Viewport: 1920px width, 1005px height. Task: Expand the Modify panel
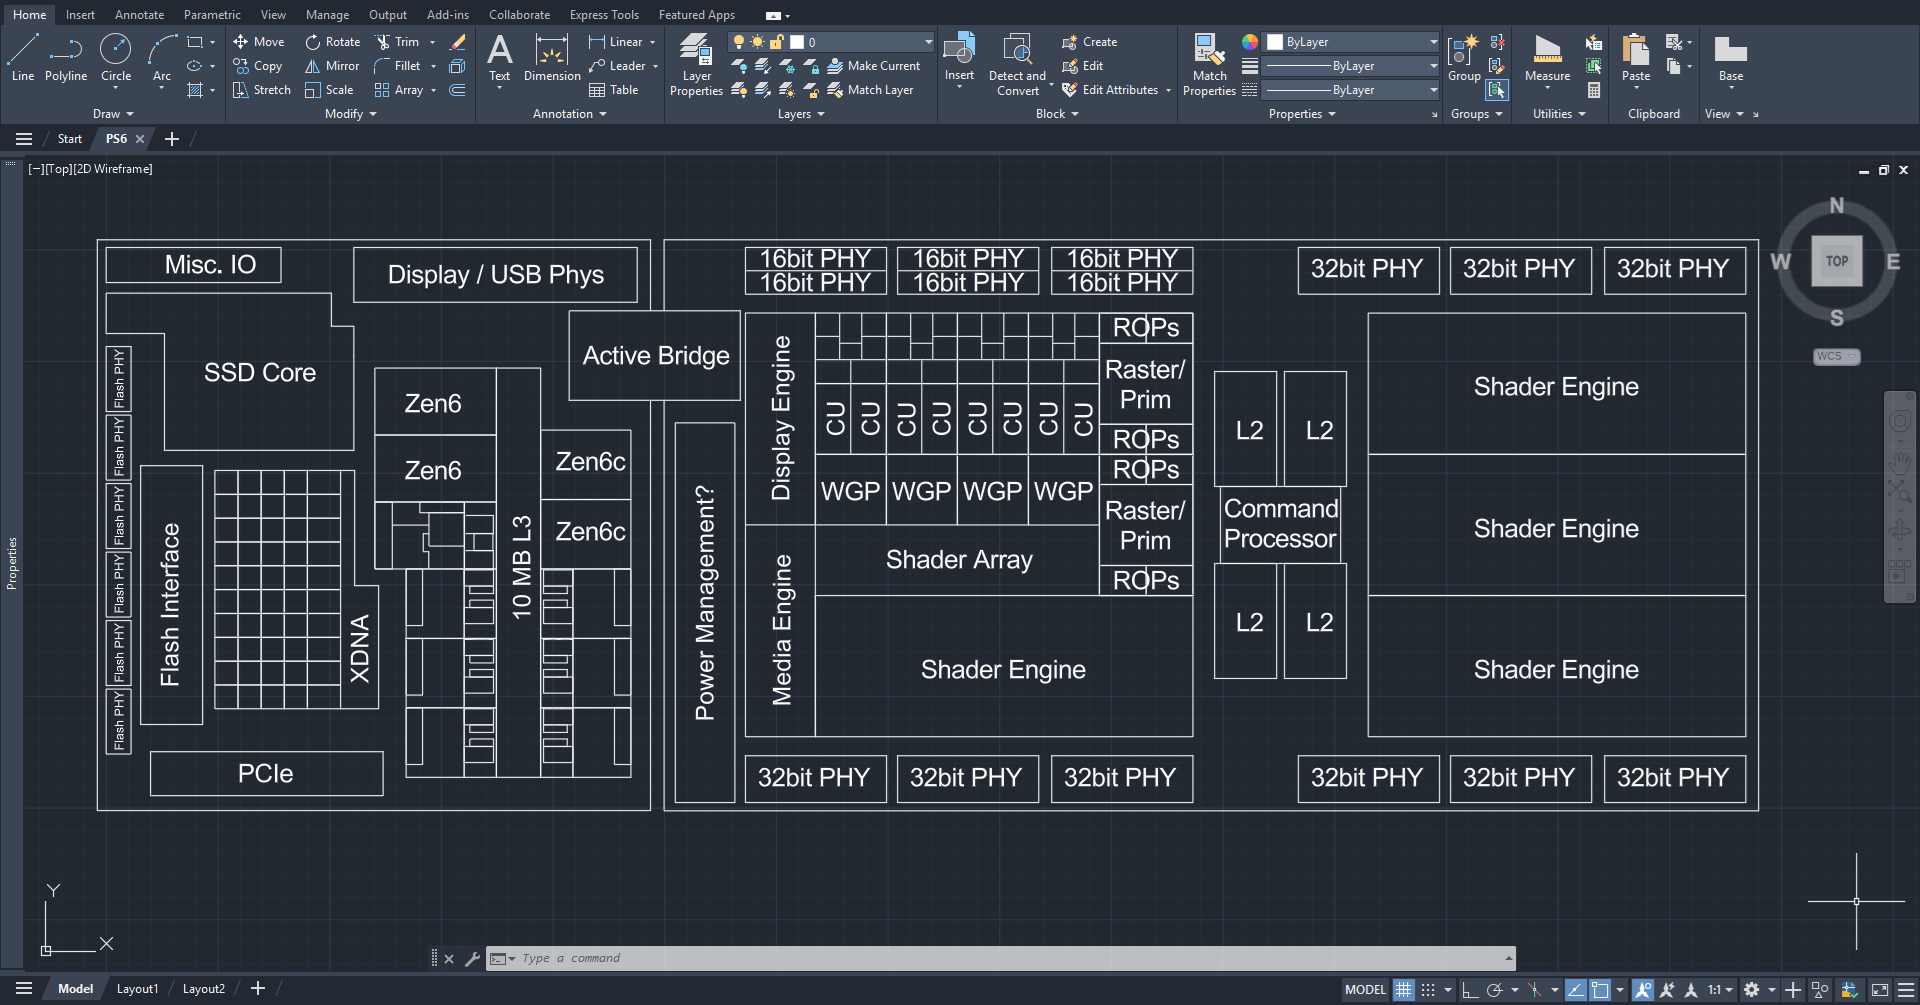click(350, 114)
